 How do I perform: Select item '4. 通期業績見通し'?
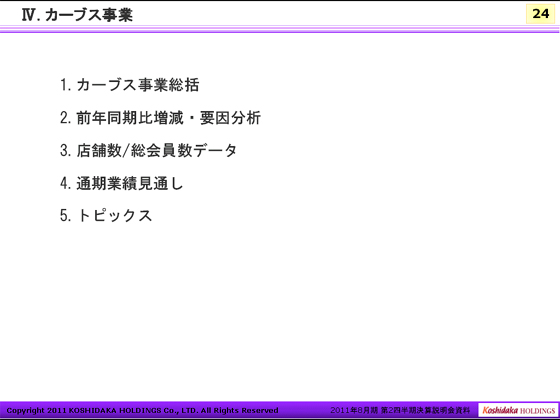121,183
